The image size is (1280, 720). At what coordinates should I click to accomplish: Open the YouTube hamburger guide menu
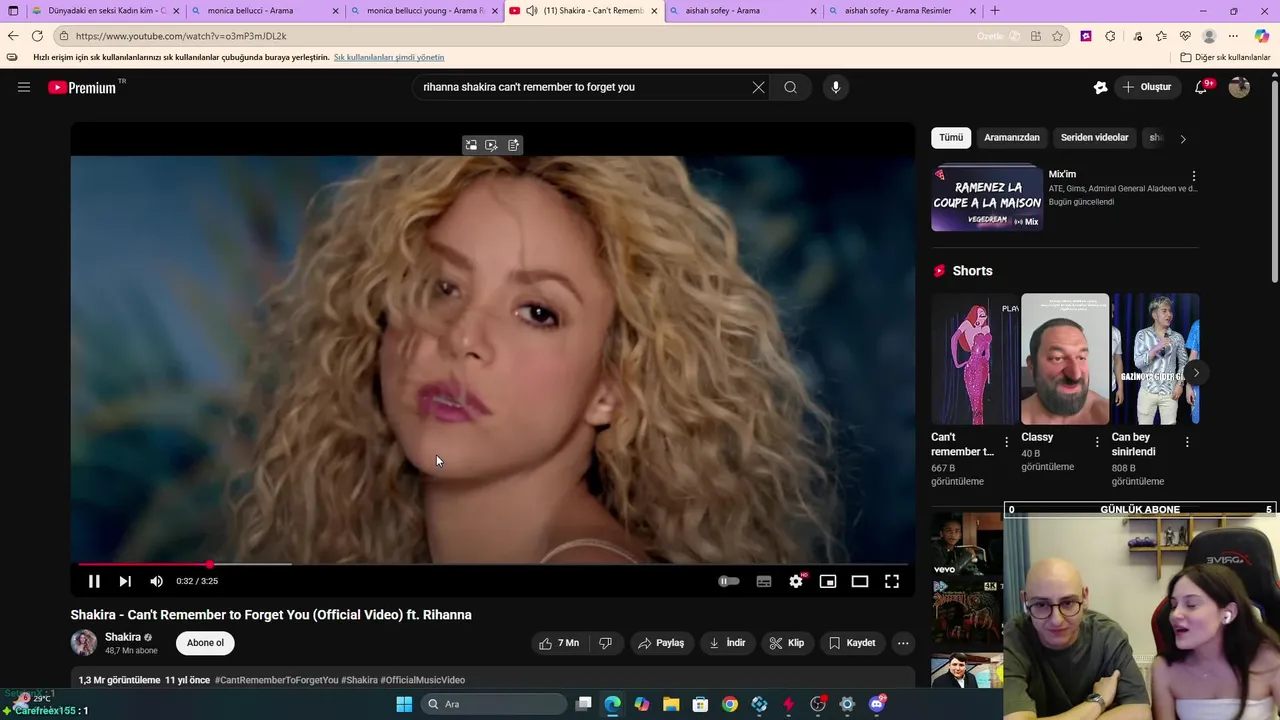pyautogui.click(x=24, y=87)
